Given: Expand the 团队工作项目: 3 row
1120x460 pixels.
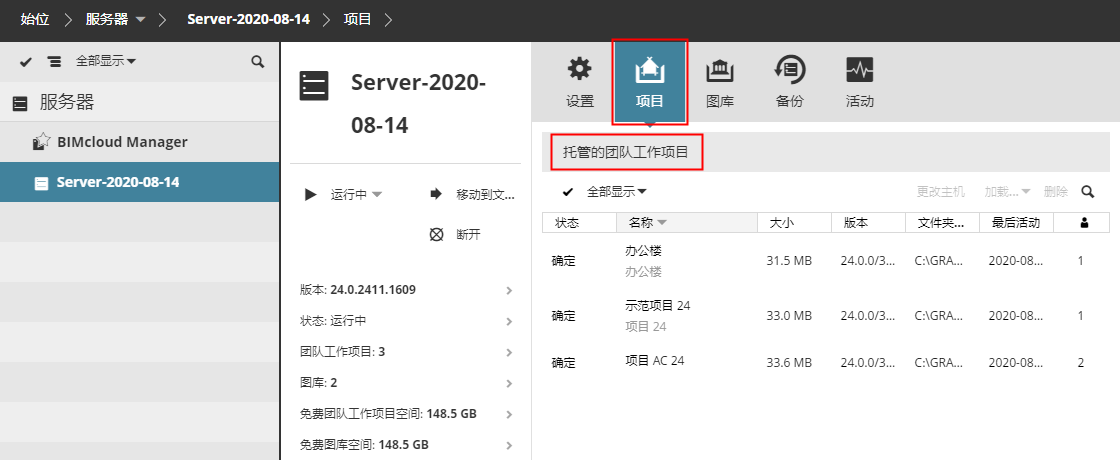Looking at the screenshot, I should (406, 351).
